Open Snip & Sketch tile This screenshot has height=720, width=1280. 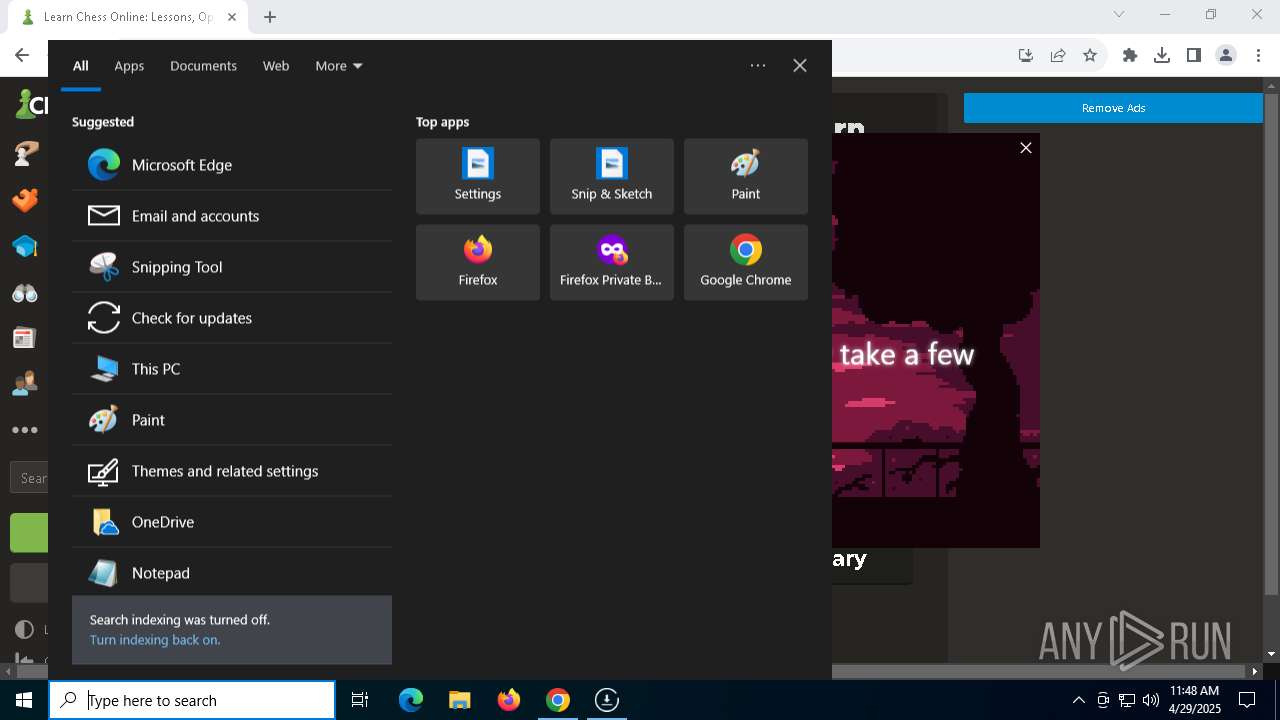(612, 176)
